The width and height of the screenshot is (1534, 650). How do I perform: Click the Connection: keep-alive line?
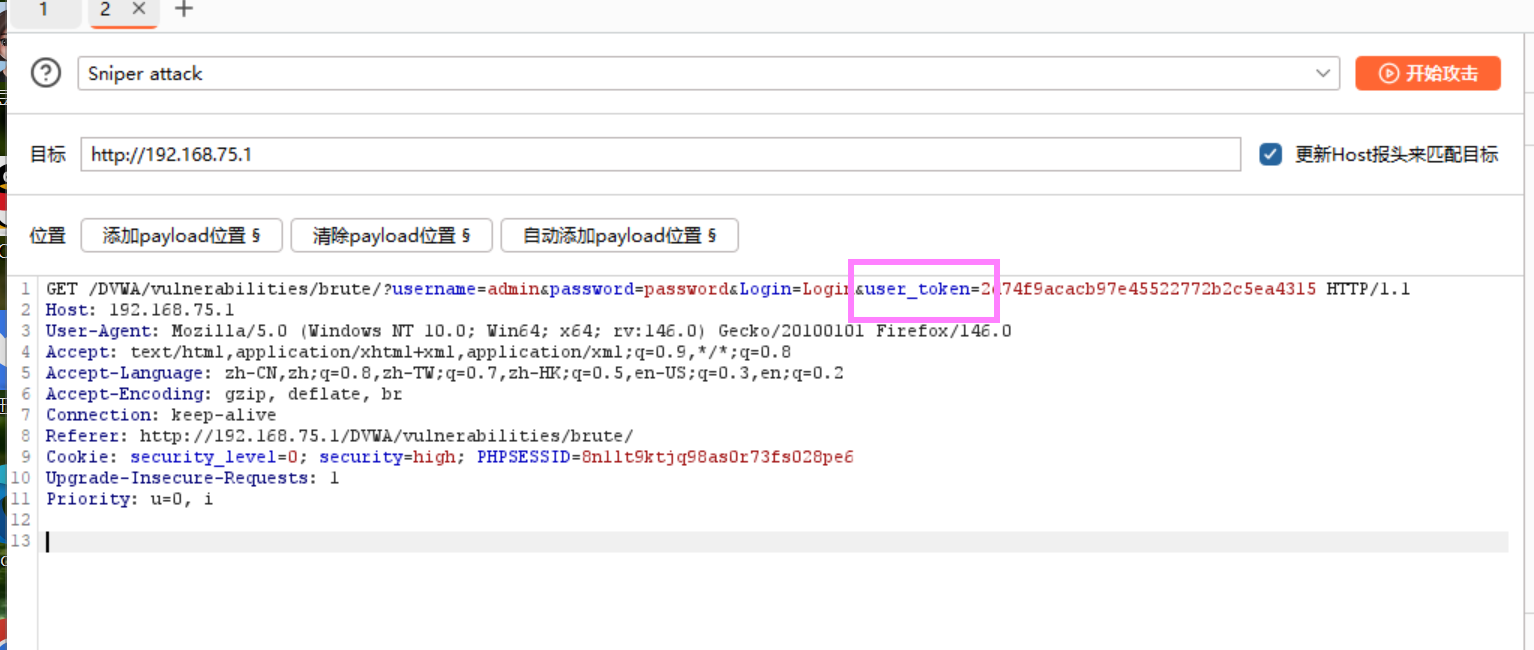click(x=161, y=415)
